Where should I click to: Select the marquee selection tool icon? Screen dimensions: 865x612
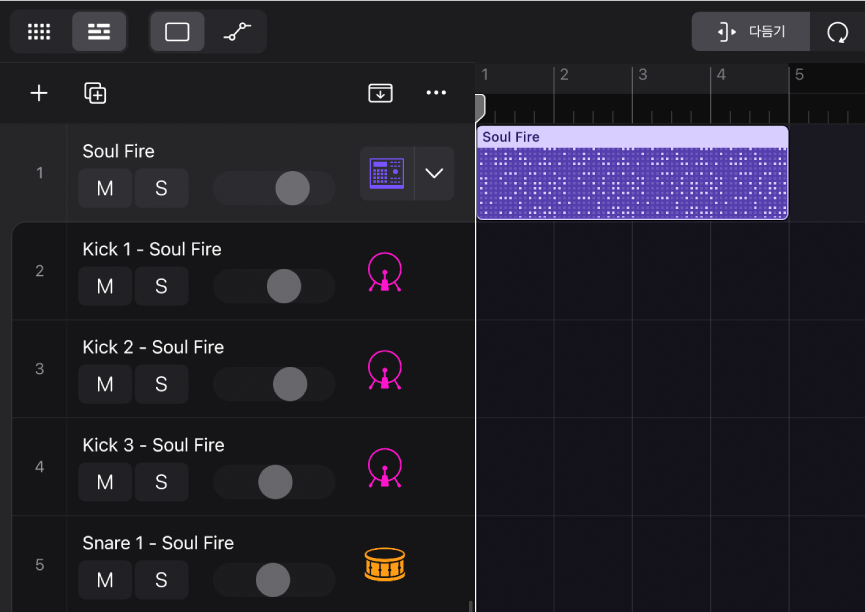(177, 31)
